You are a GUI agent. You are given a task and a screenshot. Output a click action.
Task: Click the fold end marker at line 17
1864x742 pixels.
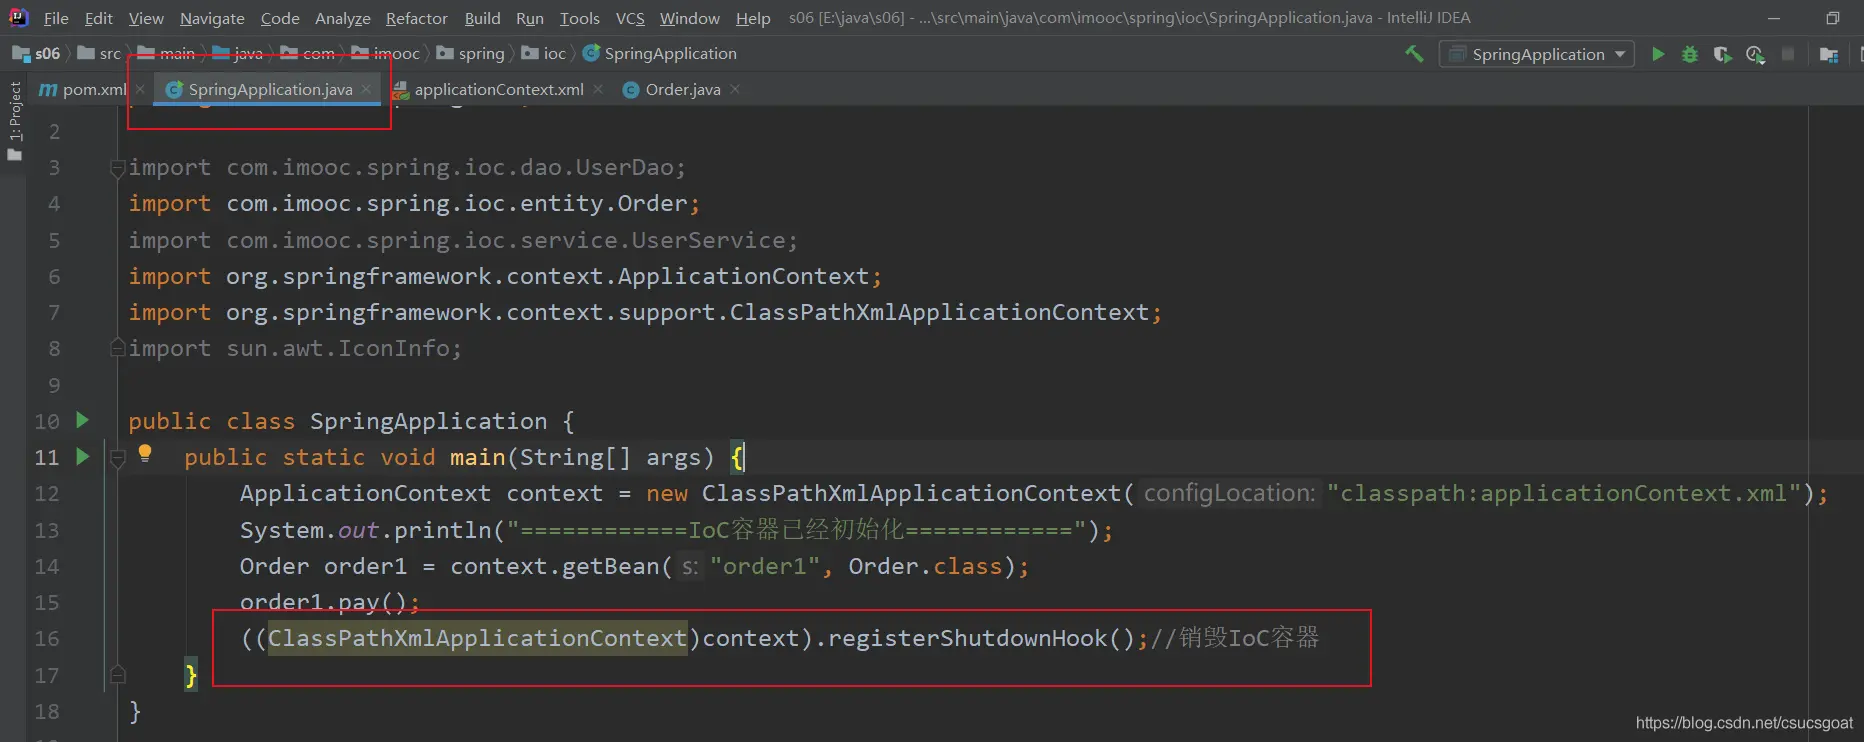point(117,674)
